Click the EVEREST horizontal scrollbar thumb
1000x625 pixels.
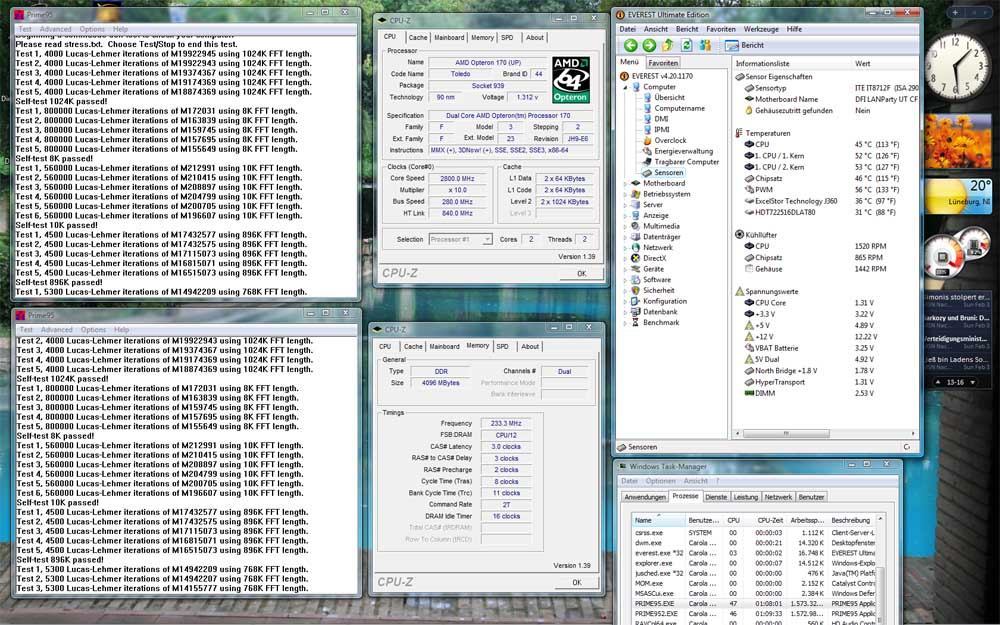(x=786, y=434)
